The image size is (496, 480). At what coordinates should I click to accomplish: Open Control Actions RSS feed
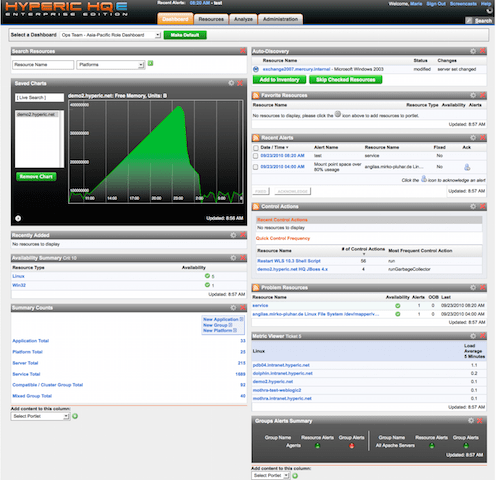(x=256, y=207)
